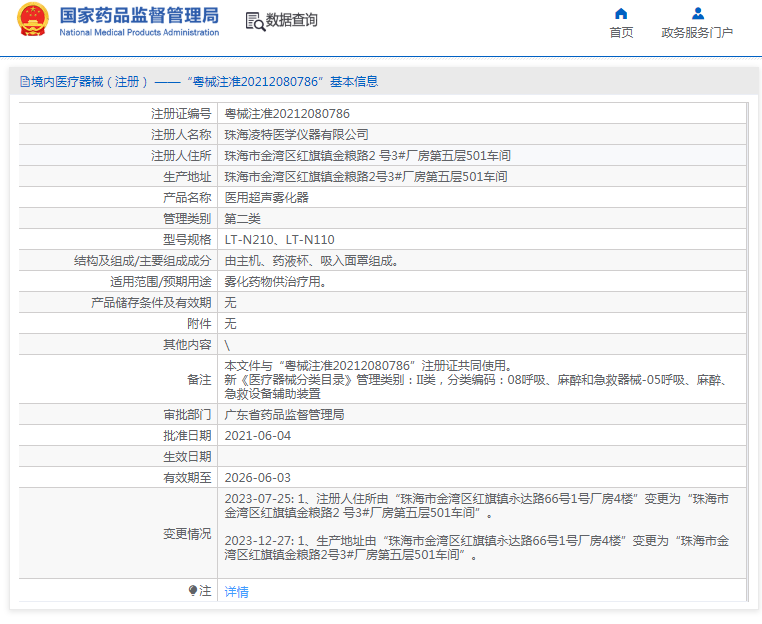Click the 2023-07-25 change record
The width and height of the screenshot is (762, 624).
[477, 505]
